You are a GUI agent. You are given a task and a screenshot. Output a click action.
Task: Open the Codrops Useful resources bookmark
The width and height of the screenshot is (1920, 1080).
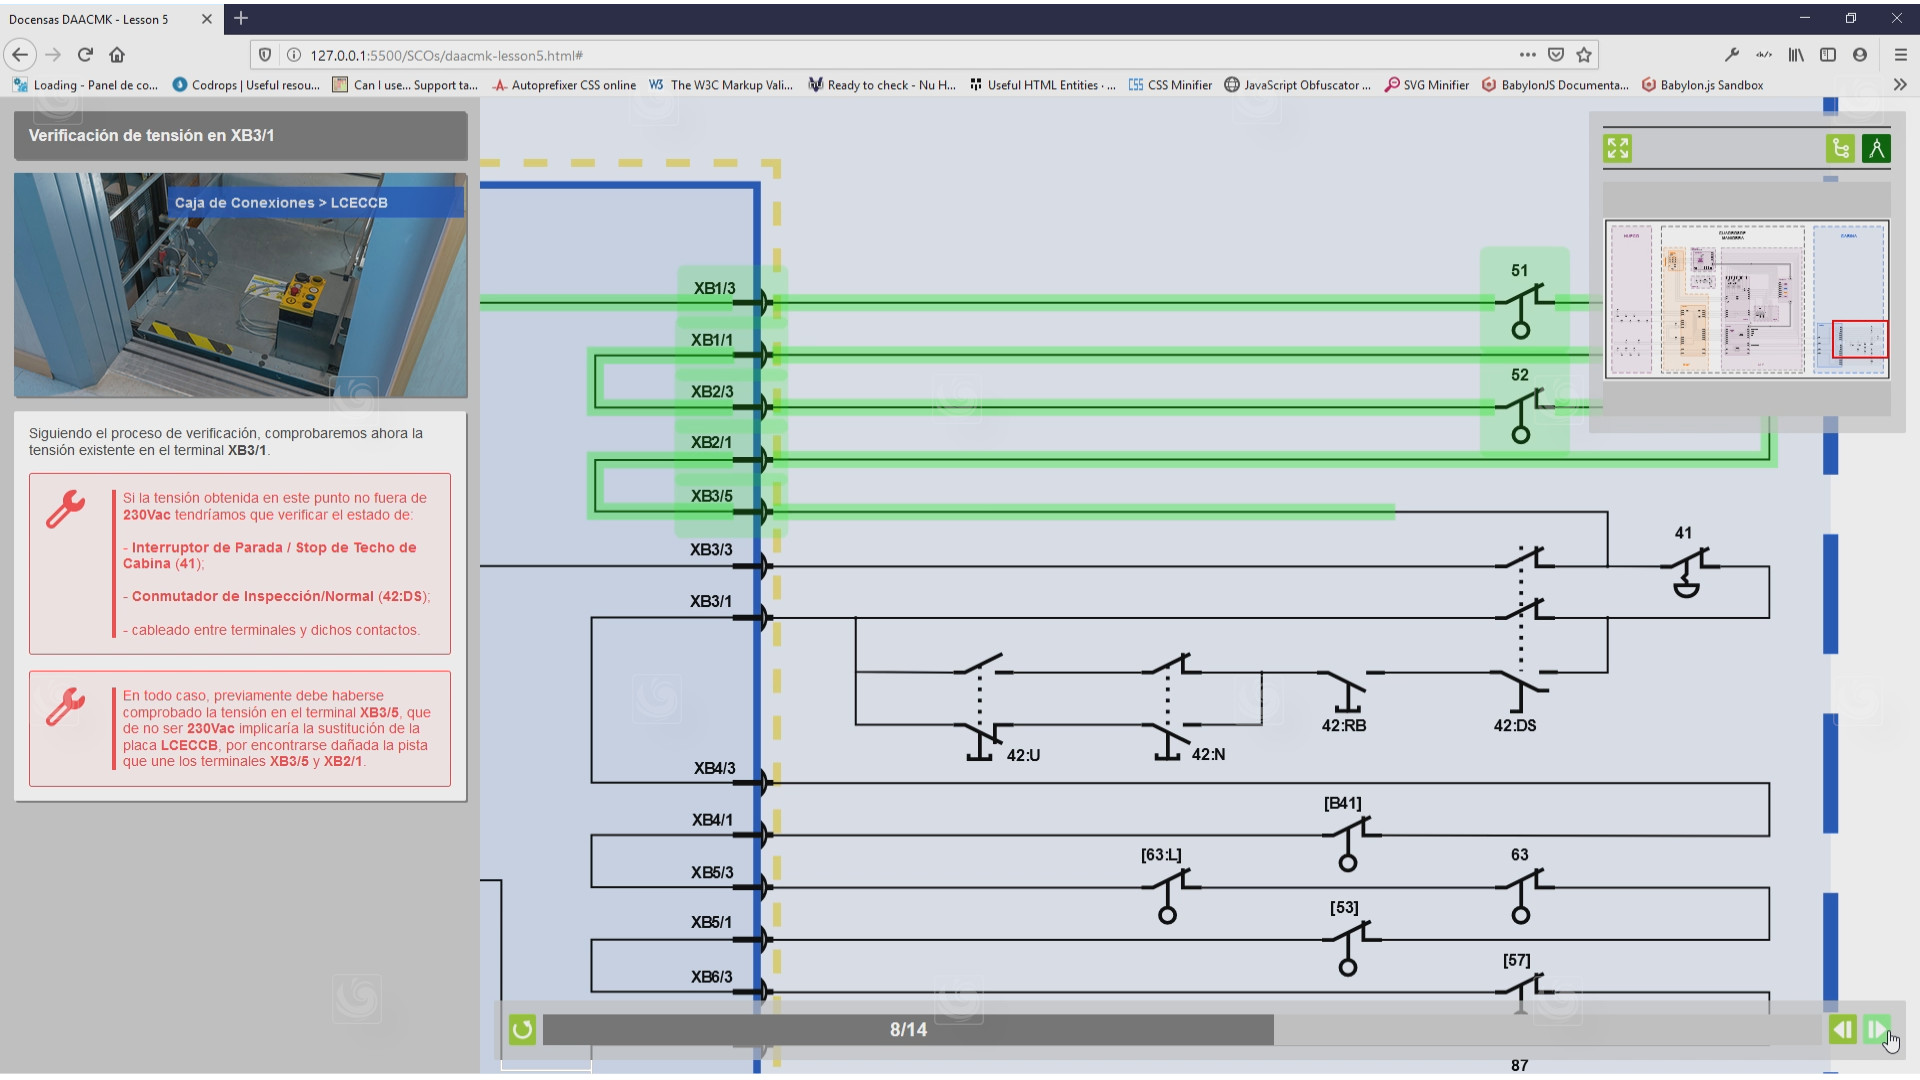(246, 85)
